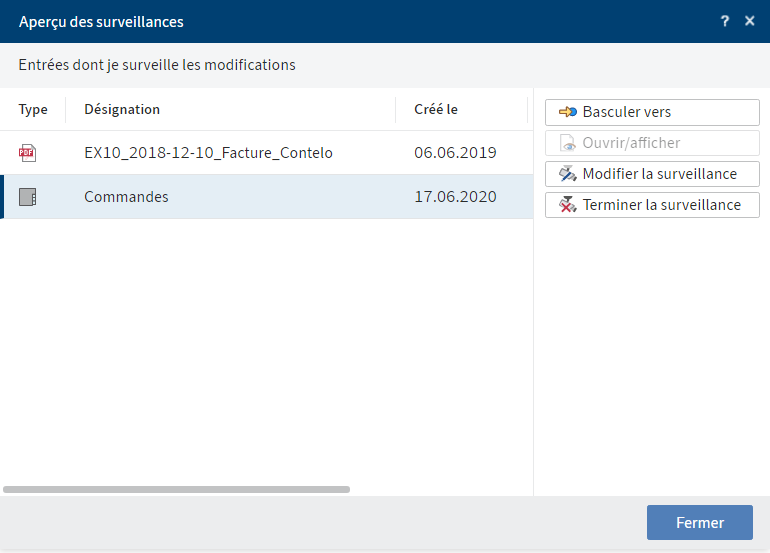770x553 pixels.
Task: Click the arrow icon on Basculer vers
Action: [x=568, y=112]
